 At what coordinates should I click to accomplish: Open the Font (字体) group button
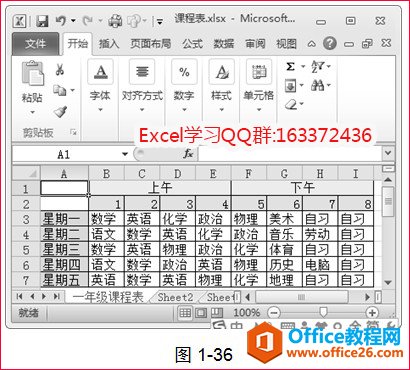tap(100, 86)
